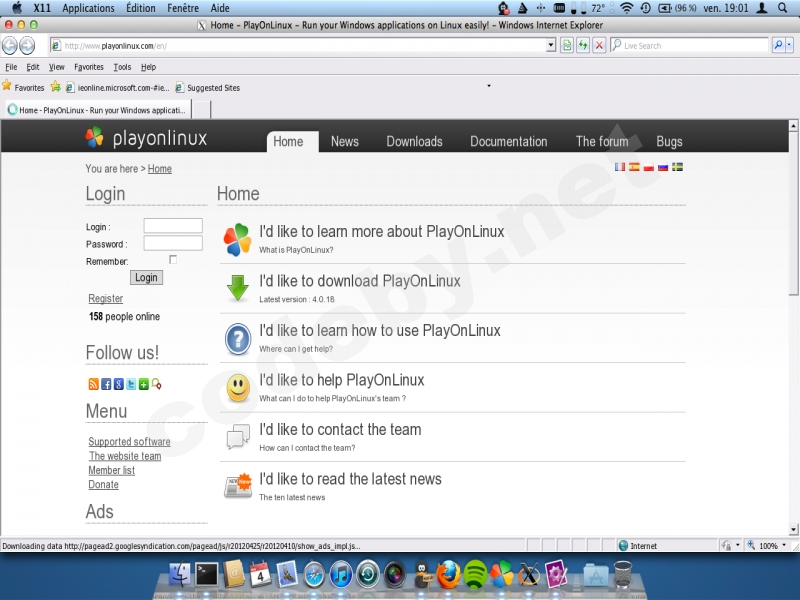800x600 pixels.
Task: Switch to the Downloads navigation tab
Action: (414, 142)
